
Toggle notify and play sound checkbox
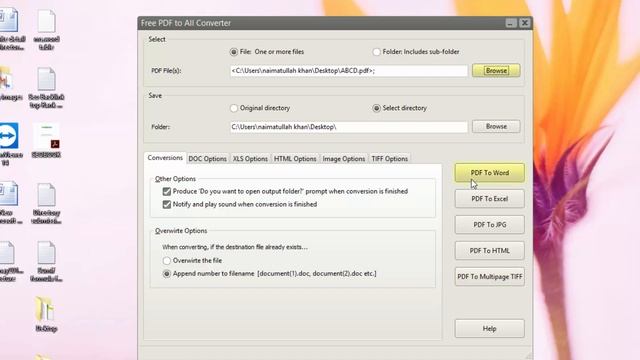[167, 204]
